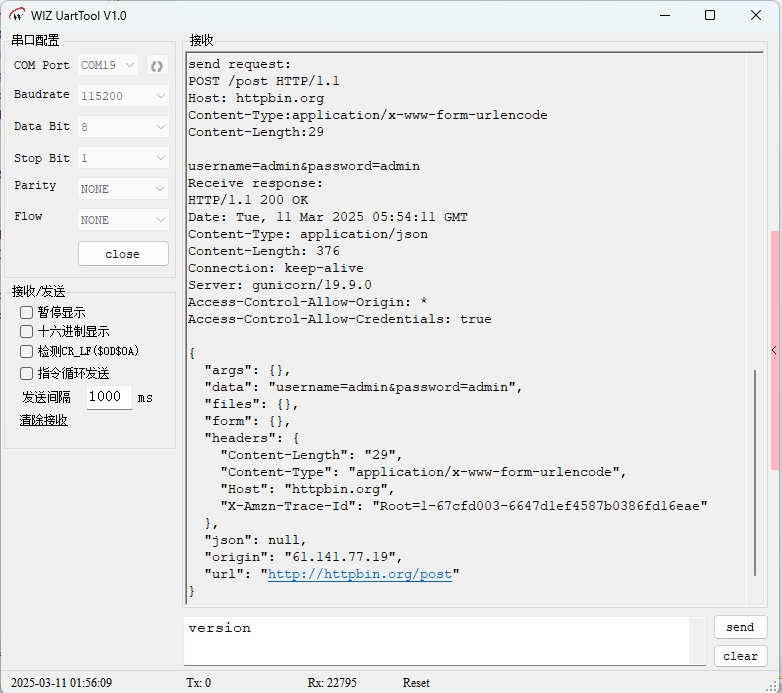
Task: Open the http://httpbin.org/post link
Action: coord(359,574)
